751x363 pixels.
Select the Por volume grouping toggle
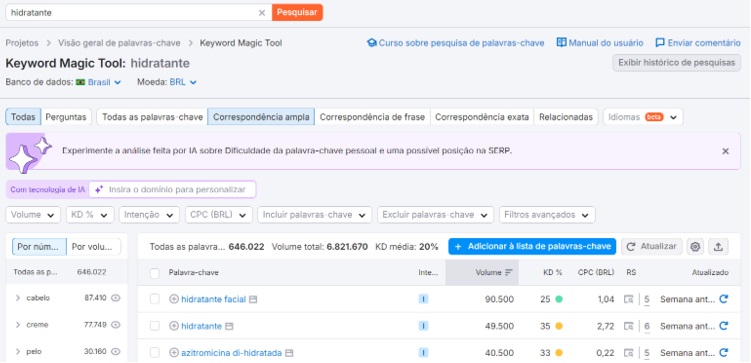click(x=94, y=247)
